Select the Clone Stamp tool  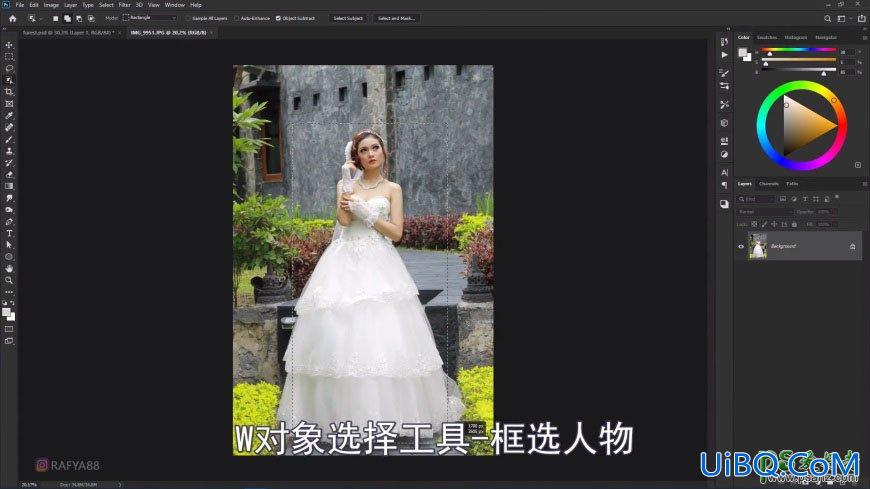click(9, 151)
